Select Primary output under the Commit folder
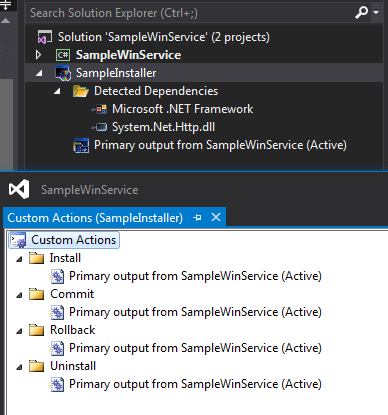The image size is (388, 415). click(x=195, y=312)
